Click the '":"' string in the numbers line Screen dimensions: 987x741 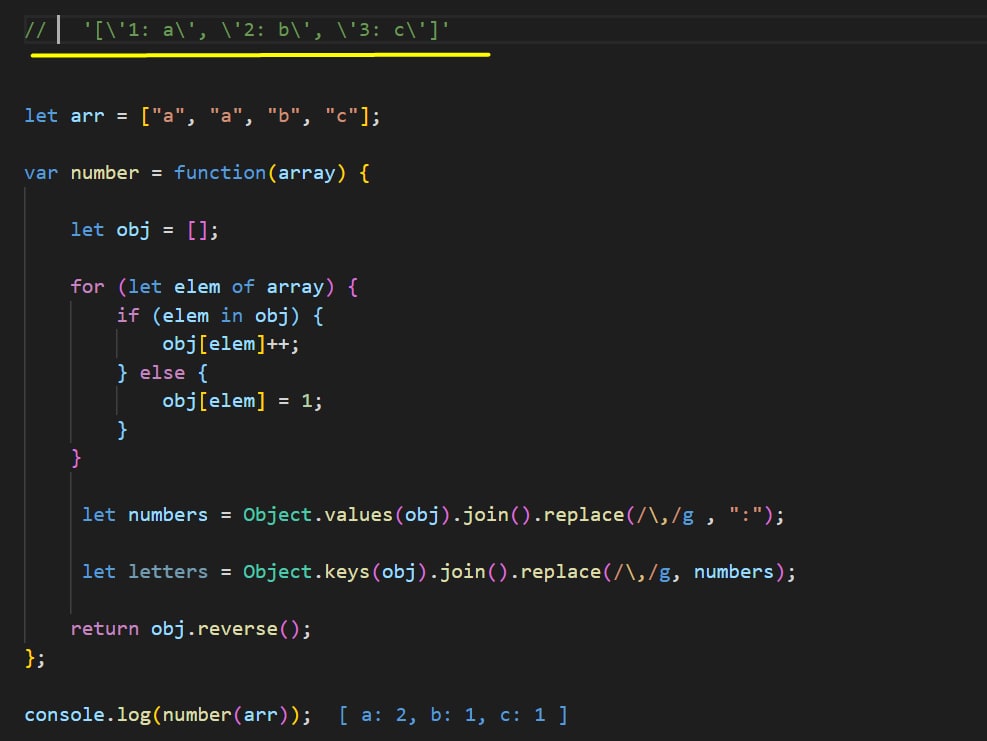pos(746,515)
